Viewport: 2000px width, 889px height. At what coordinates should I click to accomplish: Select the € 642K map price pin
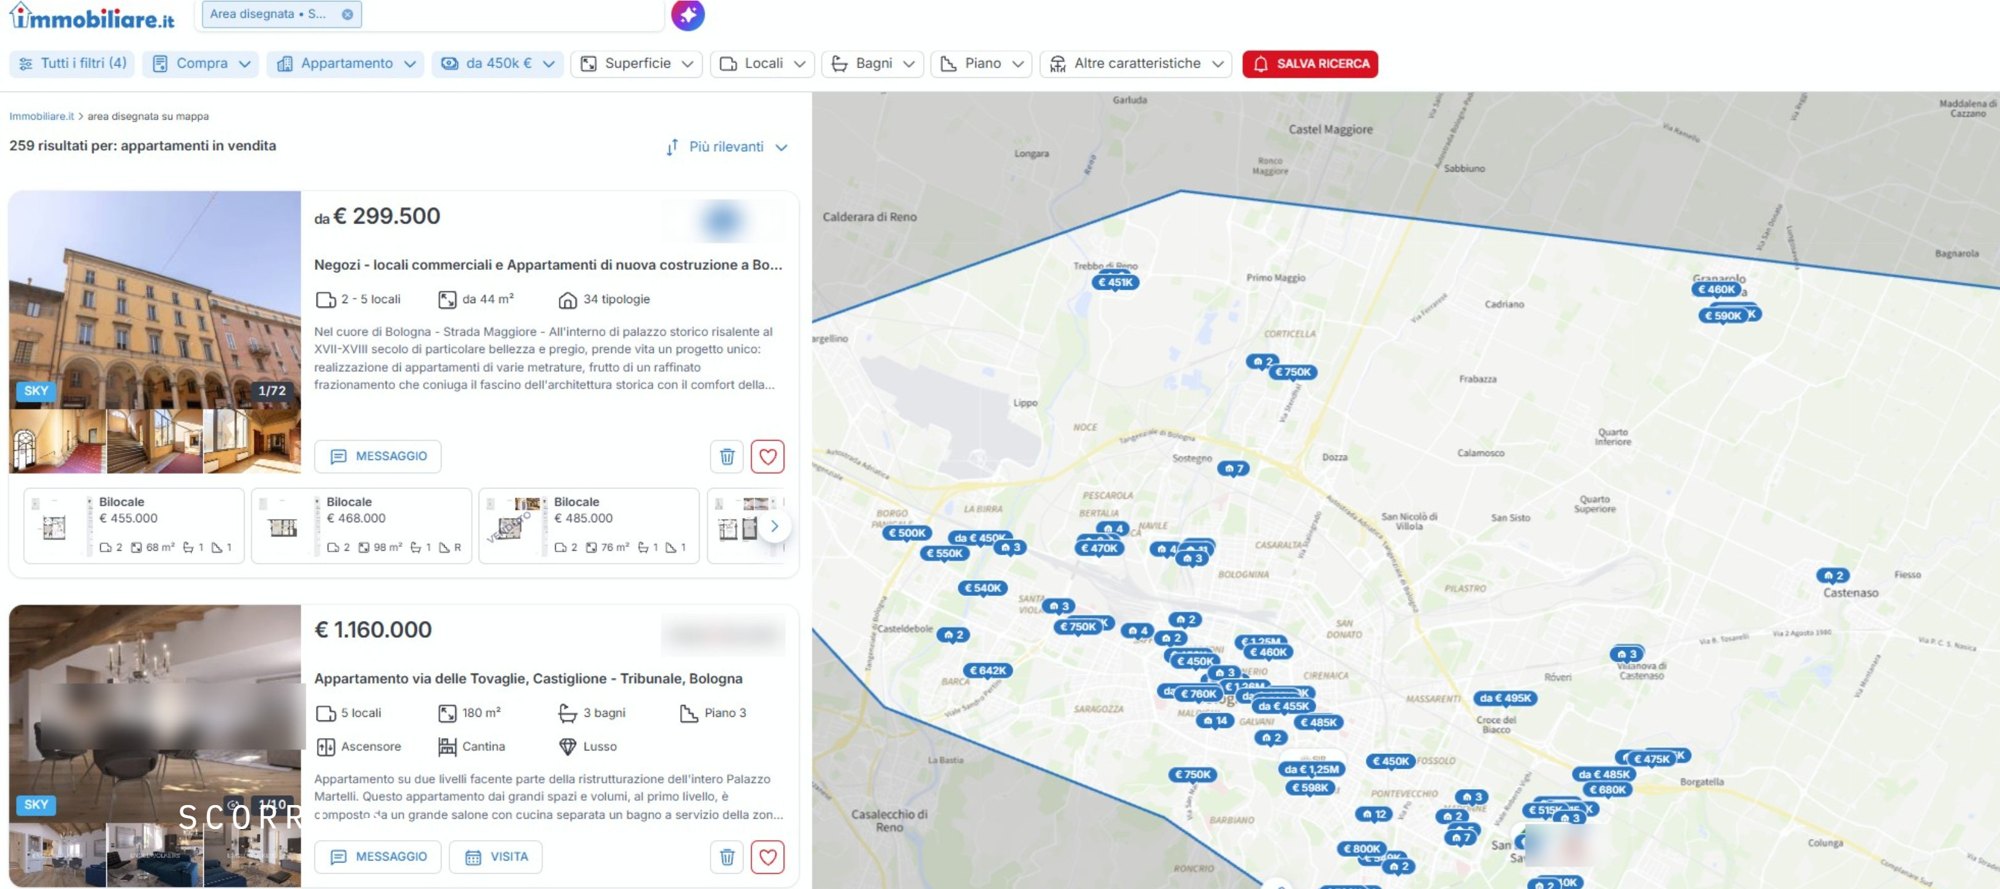[988, 670]
